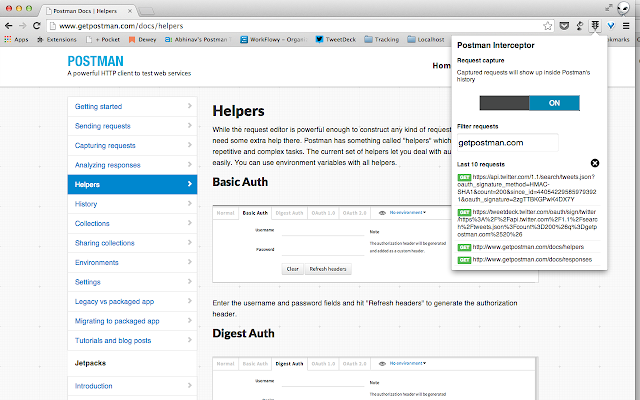
Task: Expand the Environments chevron
Action: tap(189, 262)
